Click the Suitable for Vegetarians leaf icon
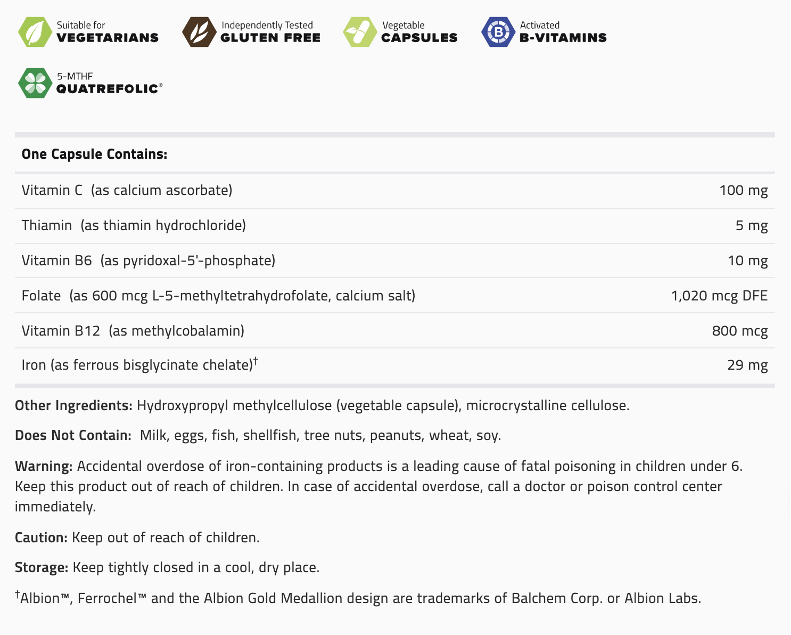The image size is (791, 635). [33, 32]
